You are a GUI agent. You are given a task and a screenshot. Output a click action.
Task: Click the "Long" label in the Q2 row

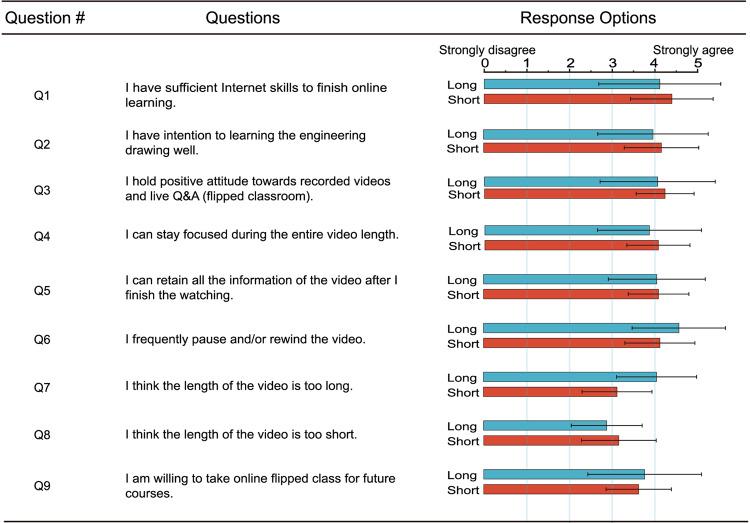point(462,134)
